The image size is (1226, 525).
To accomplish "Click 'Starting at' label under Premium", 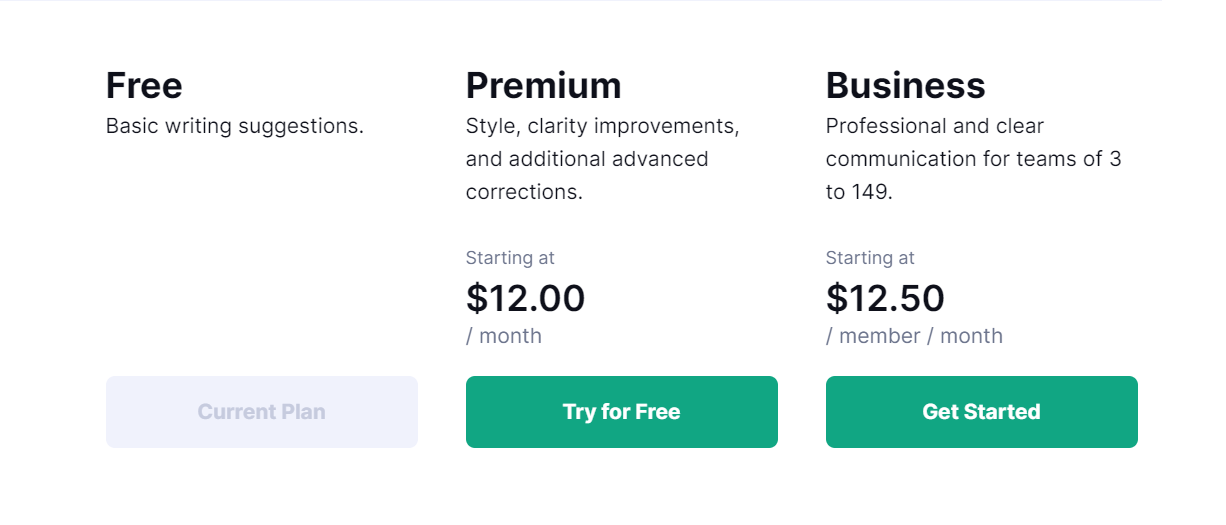I will [x=510, y=258].
